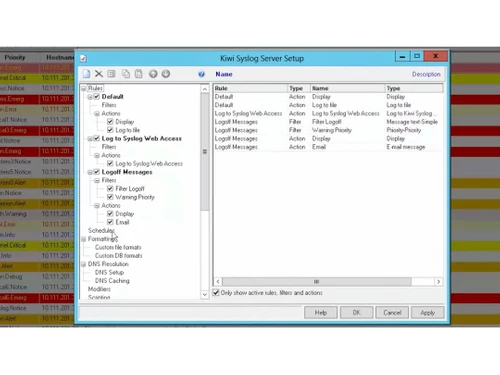The image size is (500, 375).
Task: Open help via blue question icon
Action: (201, 74)
